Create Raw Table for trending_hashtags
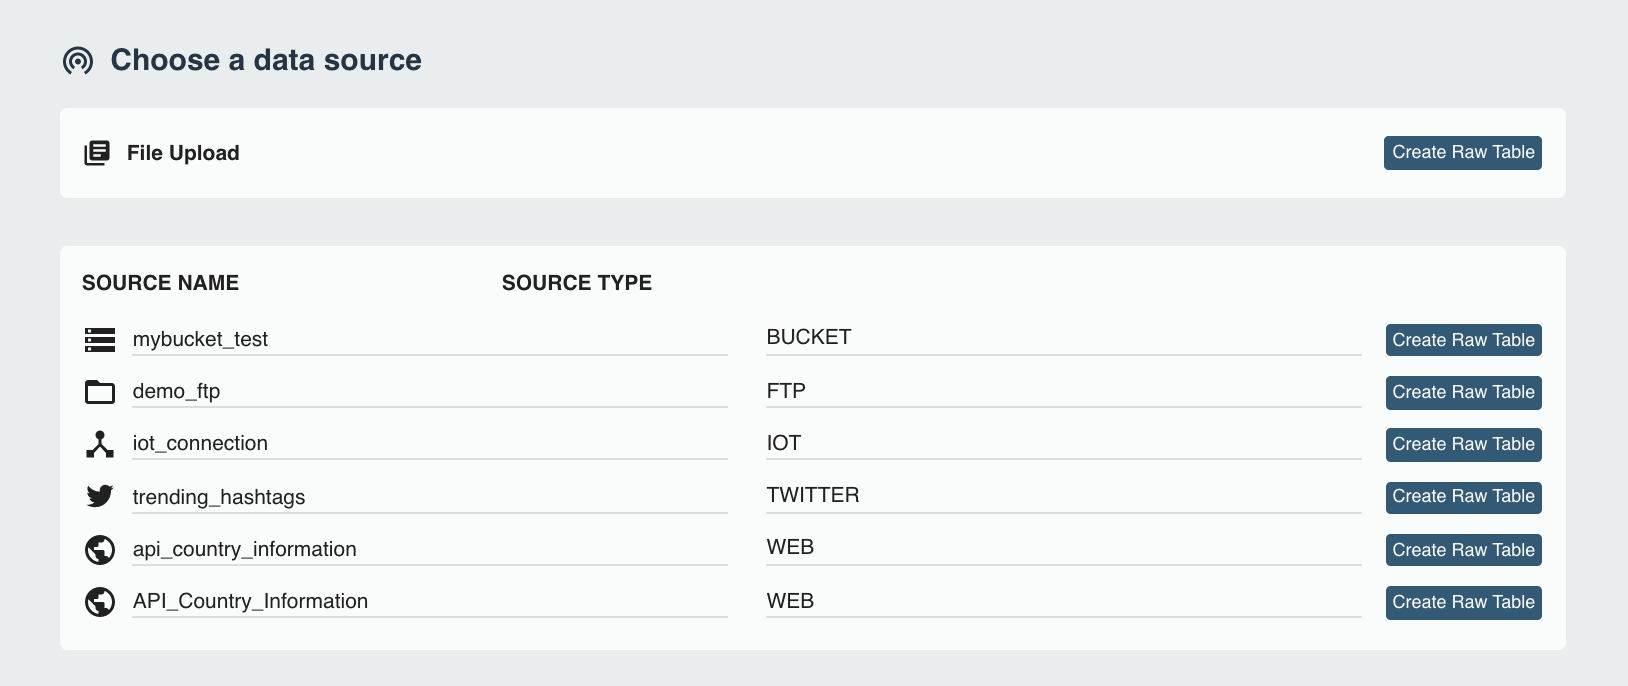 (x=1463, y=497)
